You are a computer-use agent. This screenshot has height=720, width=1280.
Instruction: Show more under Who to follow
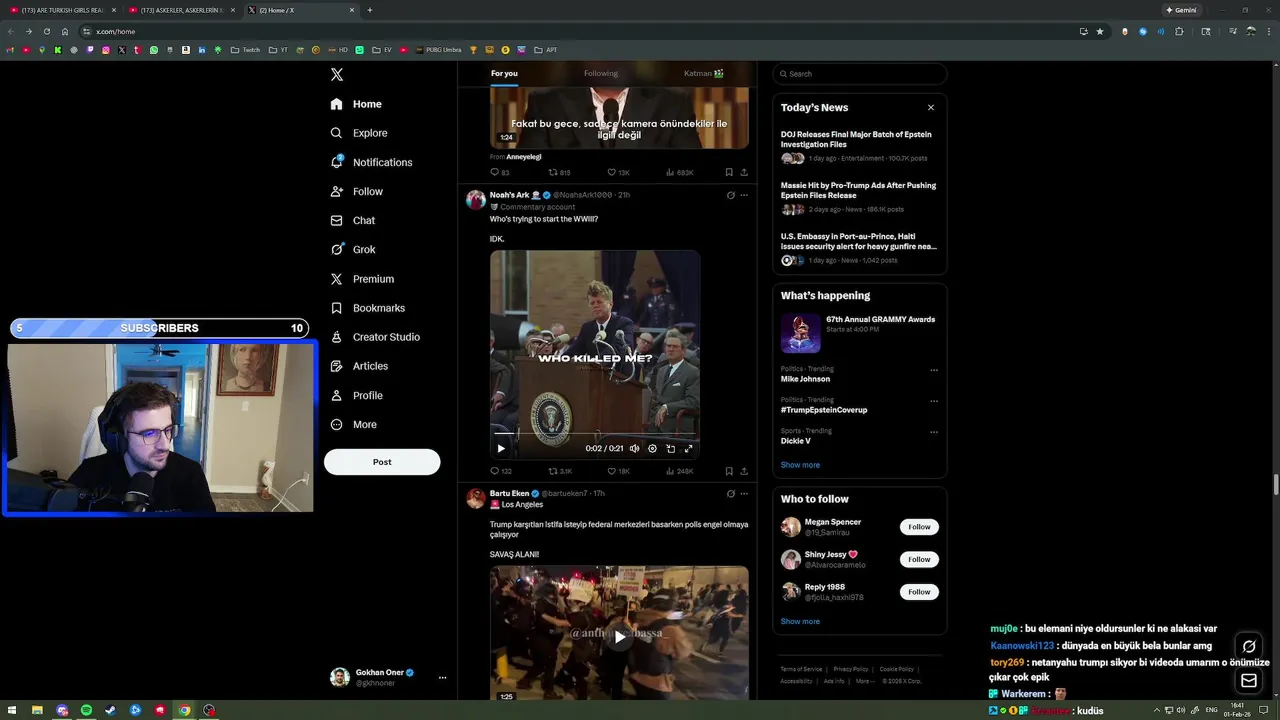point(800,621)
